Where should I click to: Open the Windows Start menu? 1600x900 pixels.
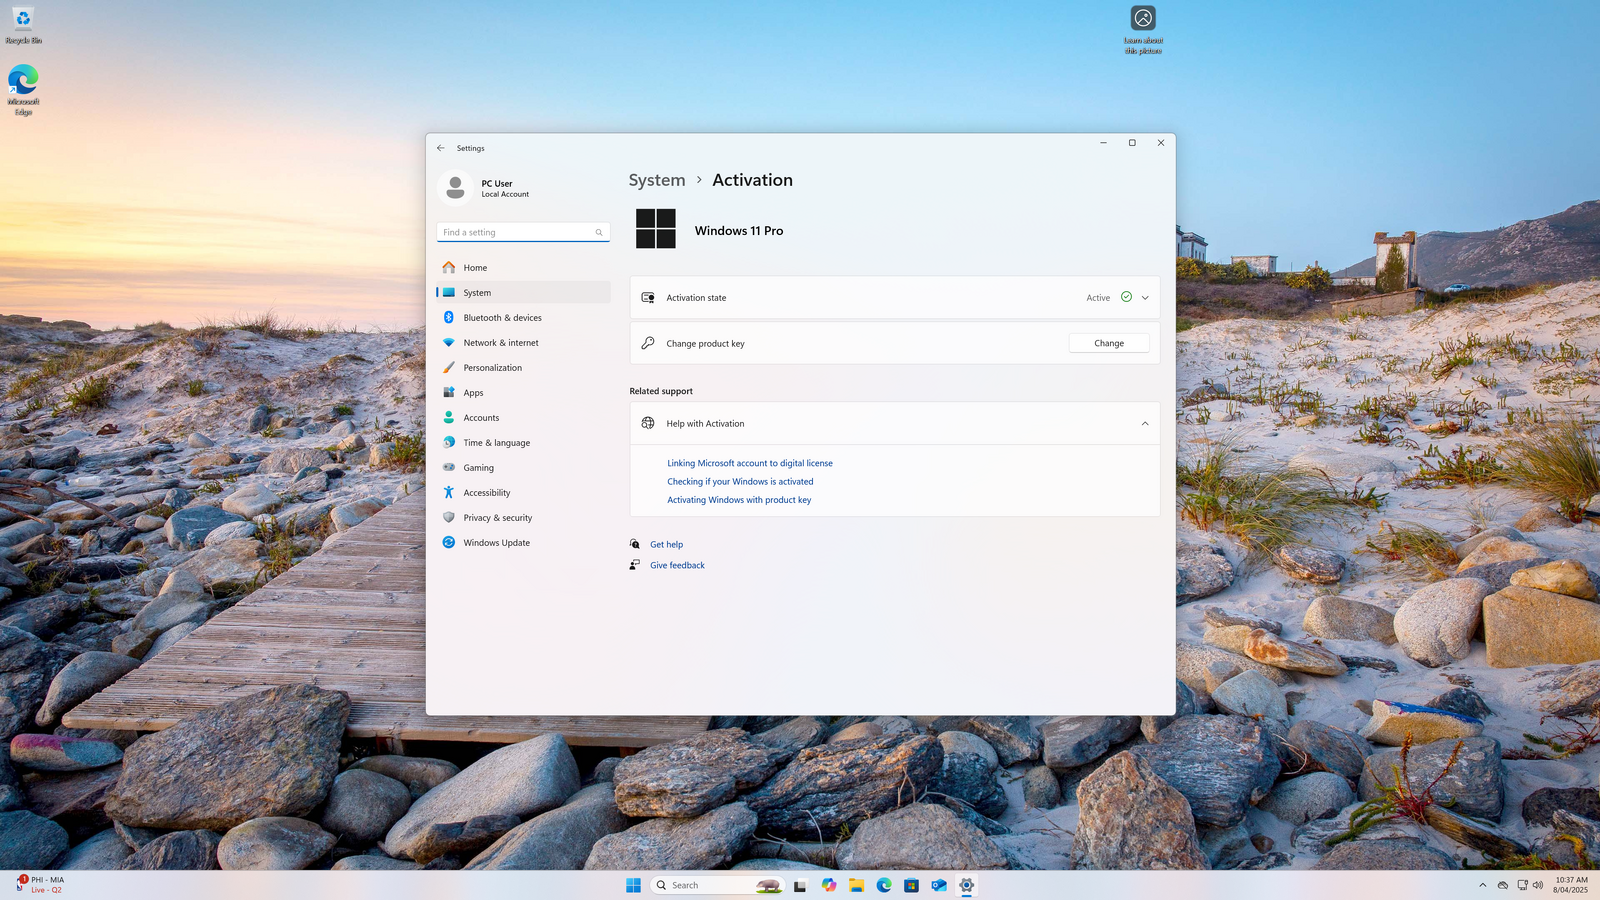pyautogui.click(x=633, y=885)
